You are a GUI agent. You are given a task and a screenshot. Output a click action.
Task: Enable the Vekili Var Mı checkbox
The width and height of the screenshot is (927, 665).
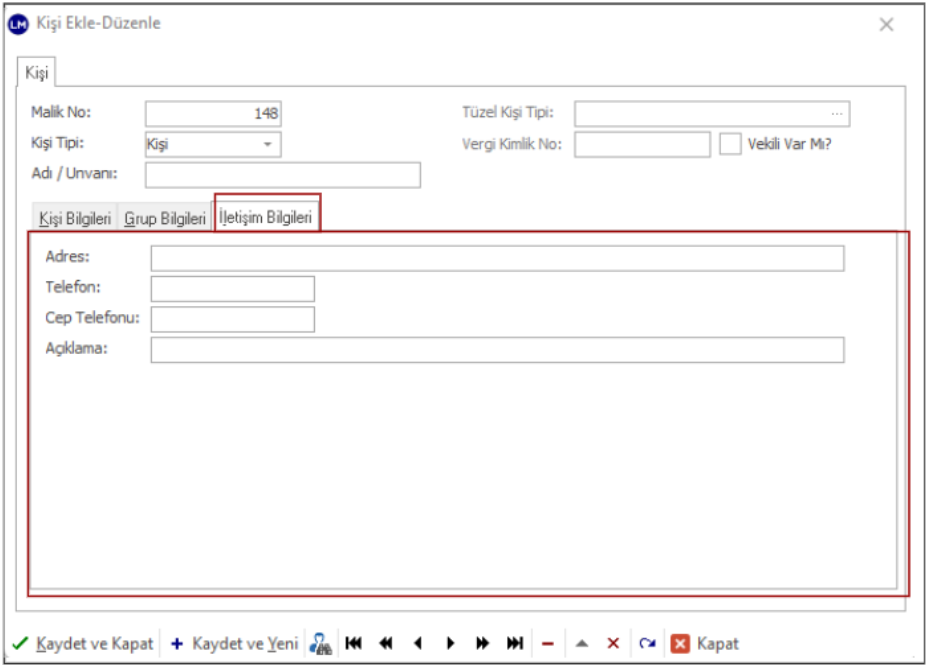coord(730,143)
